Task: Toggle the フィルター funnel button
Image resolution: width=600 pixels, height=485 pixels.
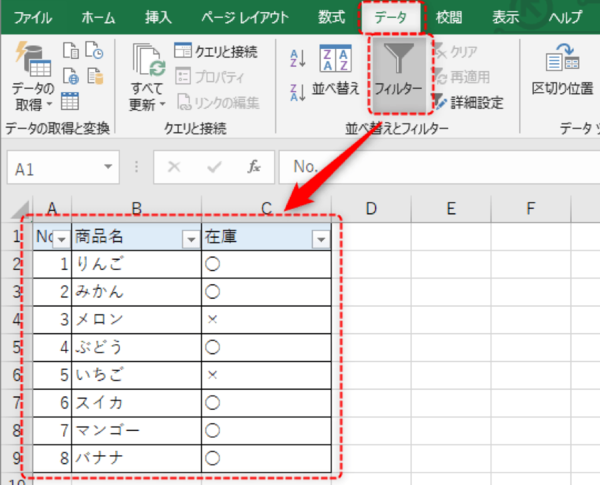Action: (x=399, y=74)
